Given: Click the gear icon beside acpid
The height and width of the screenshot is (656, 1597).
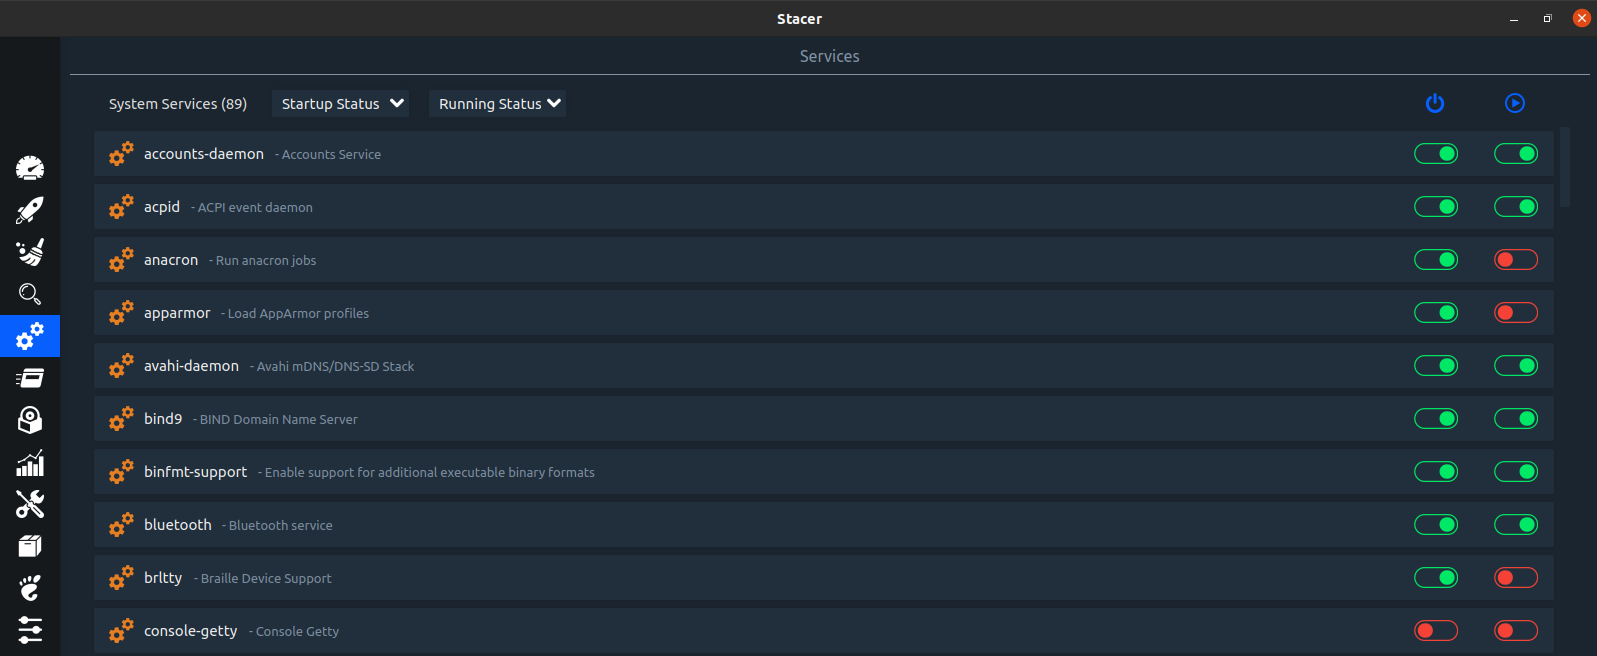Looking at the screenshot, I should tap(121, 207).
